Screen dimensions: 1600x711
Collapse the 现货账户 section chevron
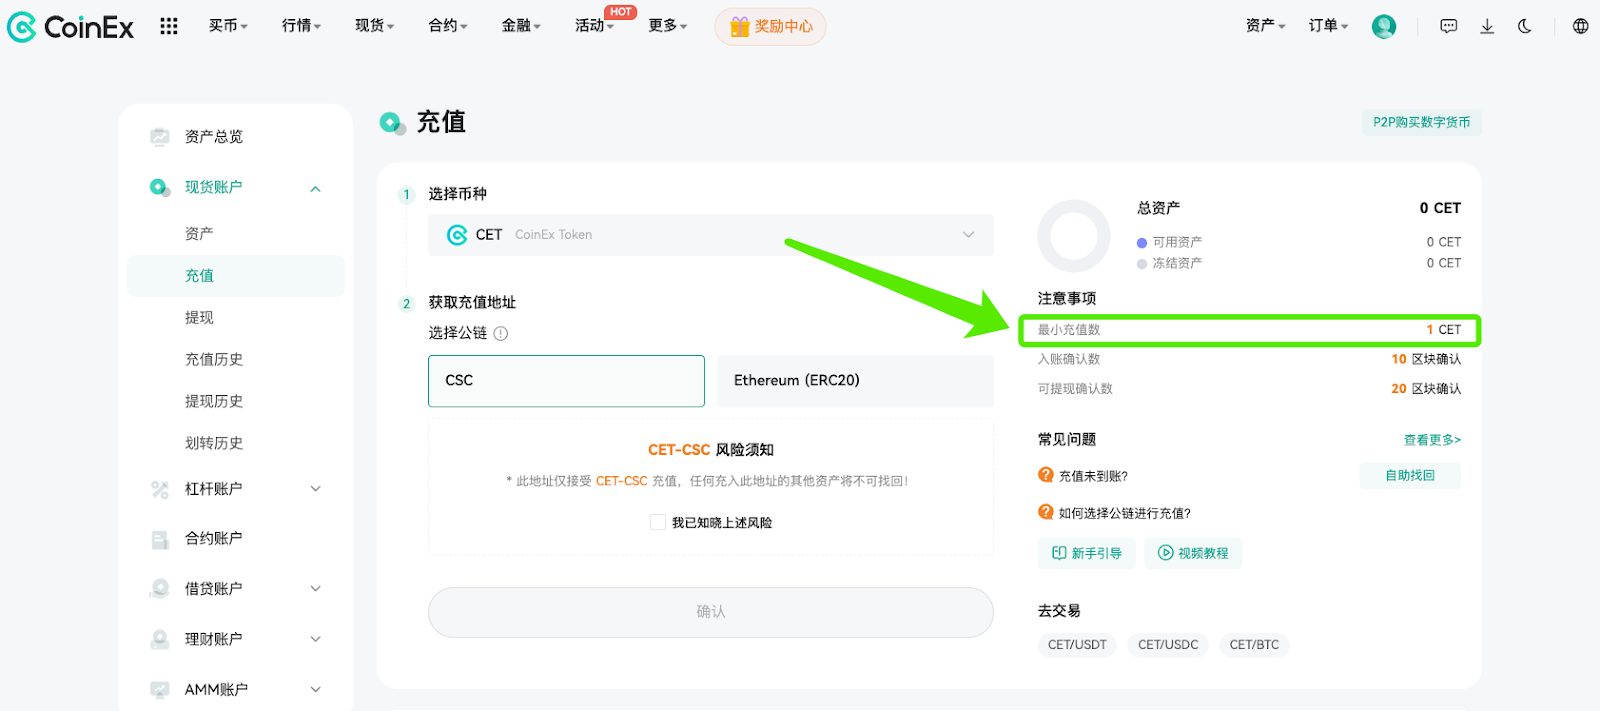[x=315, y=188]
